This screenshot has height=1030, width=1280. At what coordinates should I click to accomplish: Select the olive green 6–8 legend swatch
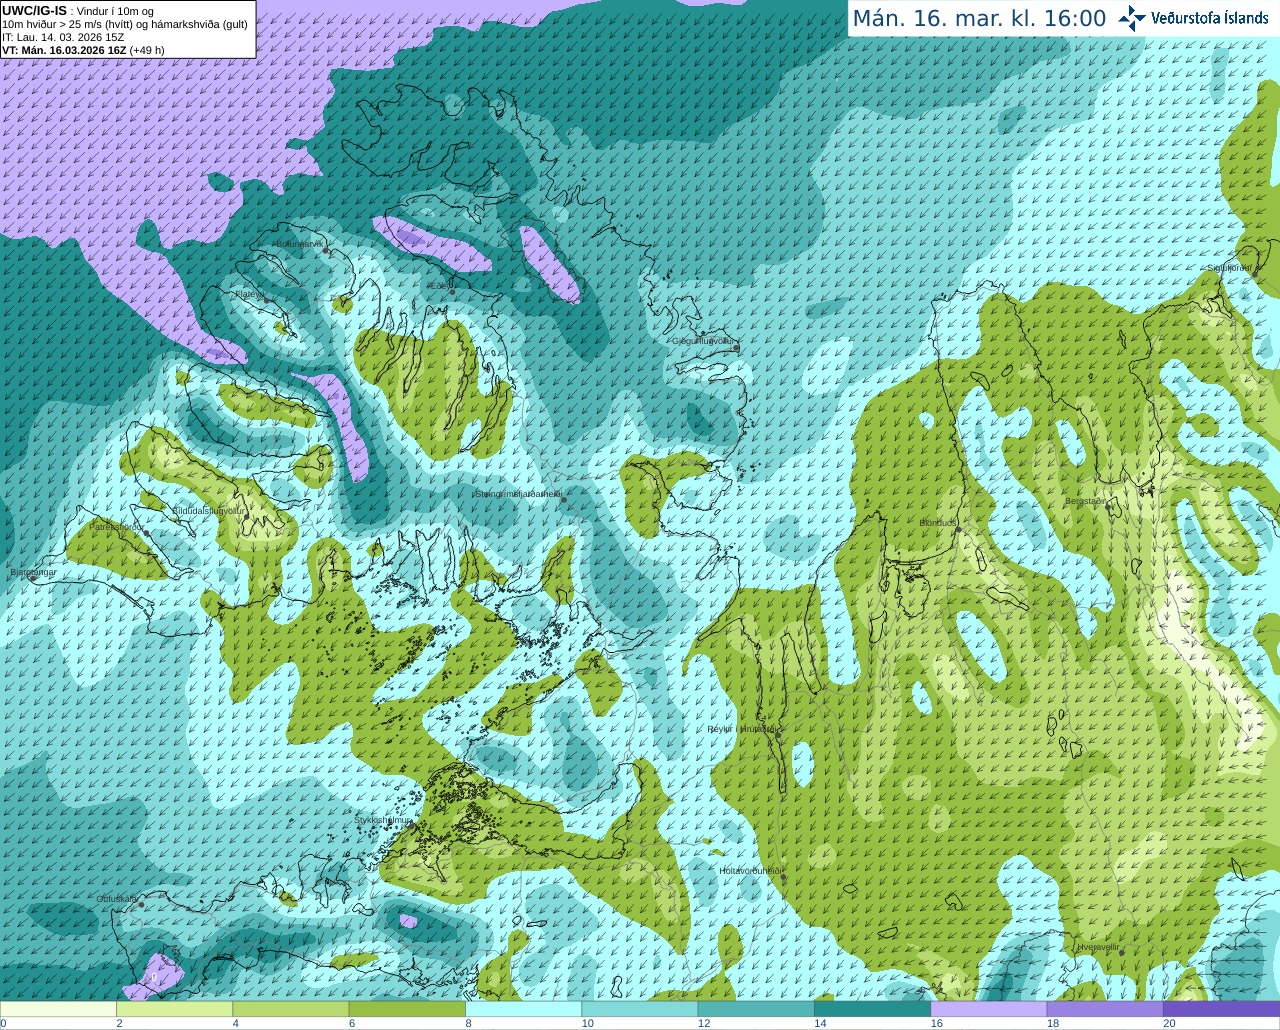coord(407,1009)
